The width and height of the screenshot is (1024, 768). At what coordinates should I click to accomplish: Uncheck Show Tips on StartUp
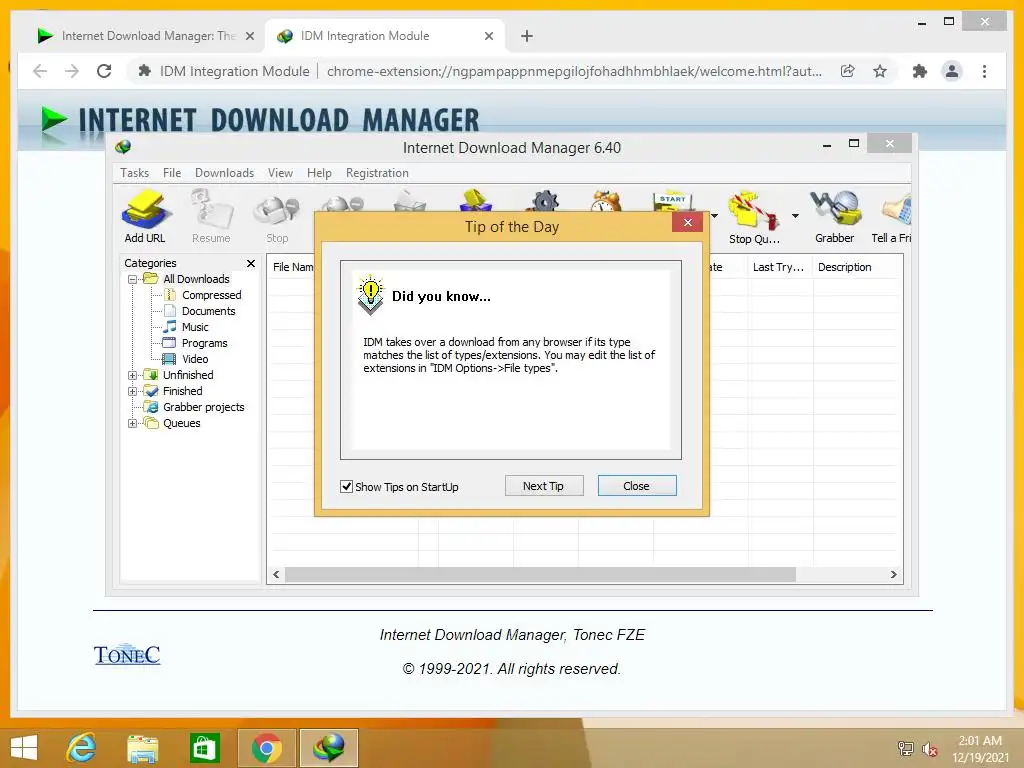coord(347,487)
